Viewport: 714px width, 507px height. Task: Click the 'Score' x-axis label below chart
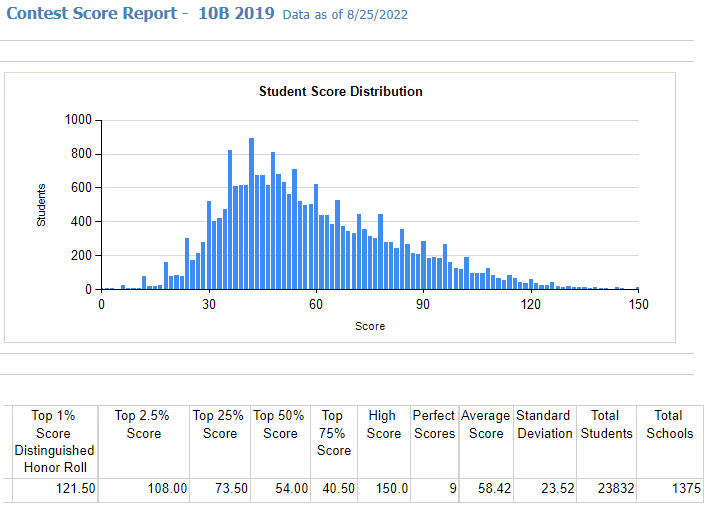point(369,326)
